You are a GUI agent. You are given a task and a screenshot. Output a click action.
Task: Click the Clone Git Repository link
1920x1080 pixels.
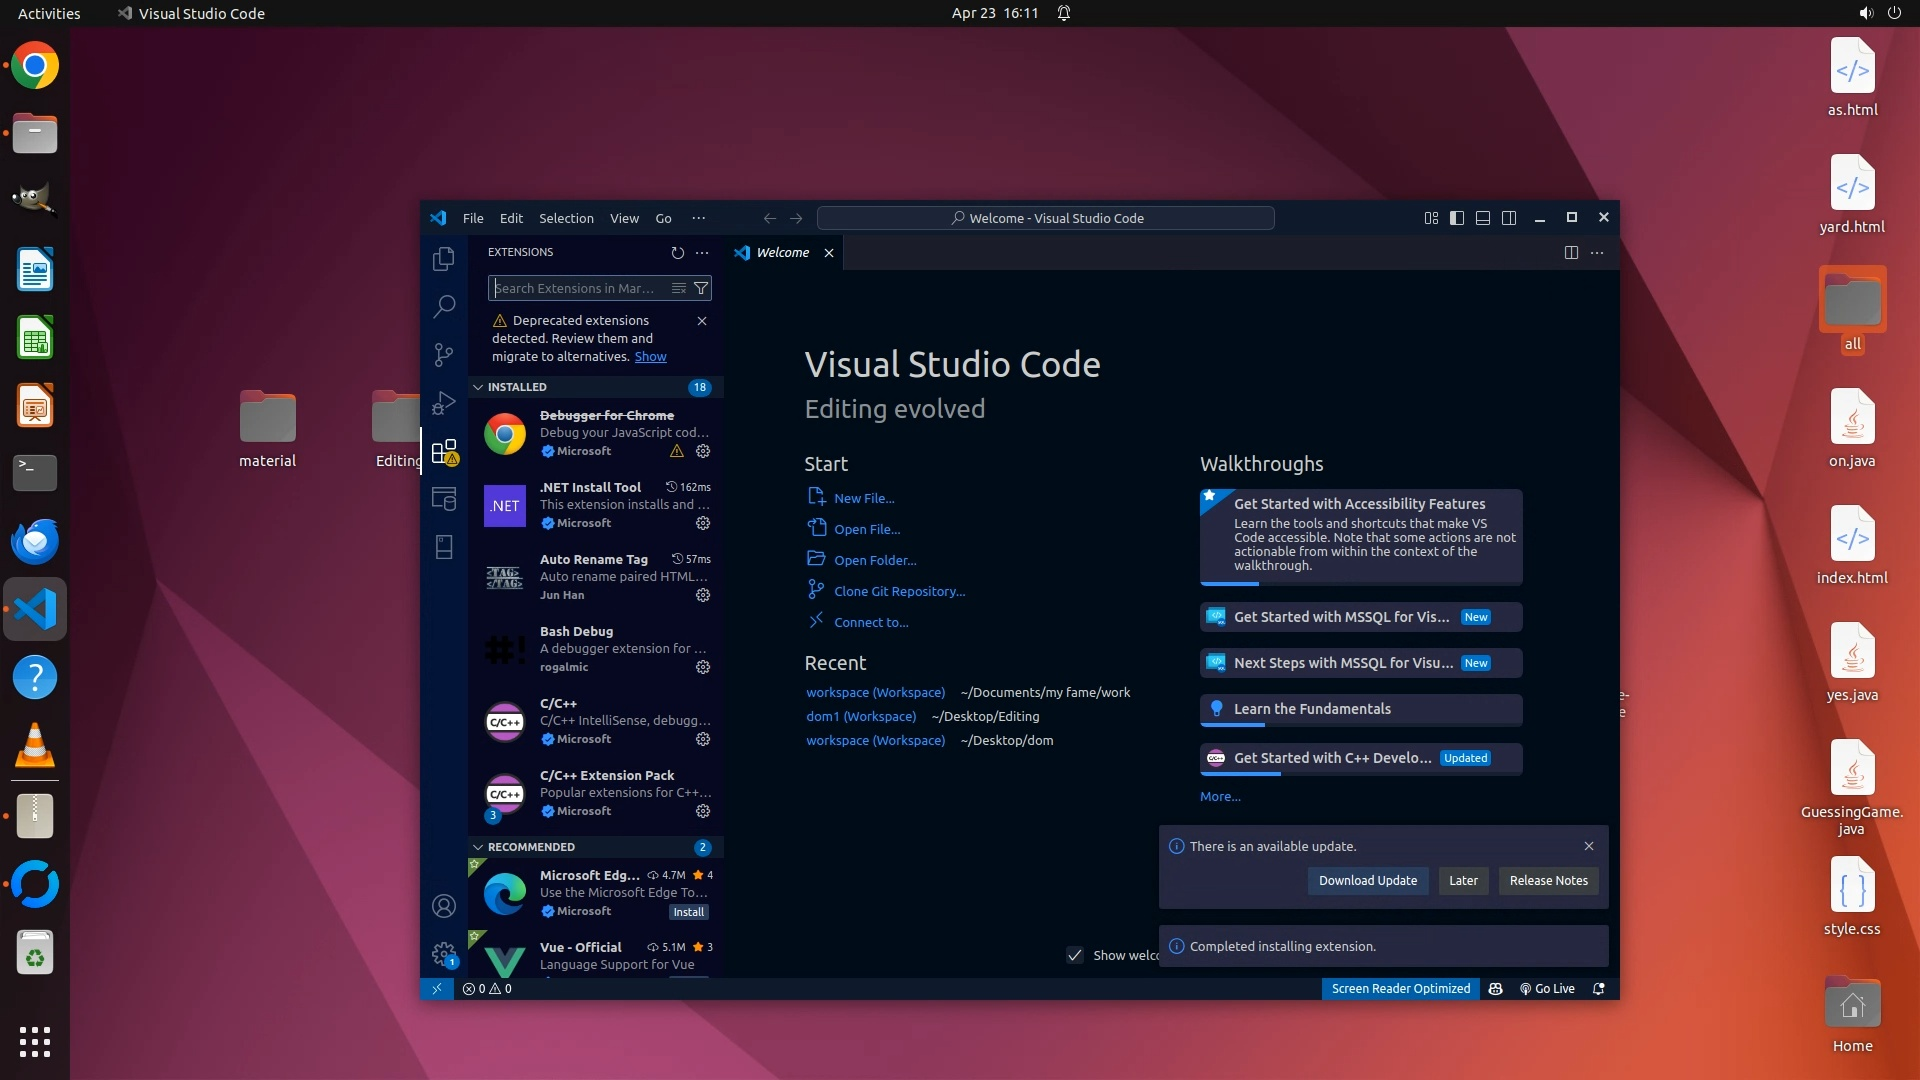(899, 591)
